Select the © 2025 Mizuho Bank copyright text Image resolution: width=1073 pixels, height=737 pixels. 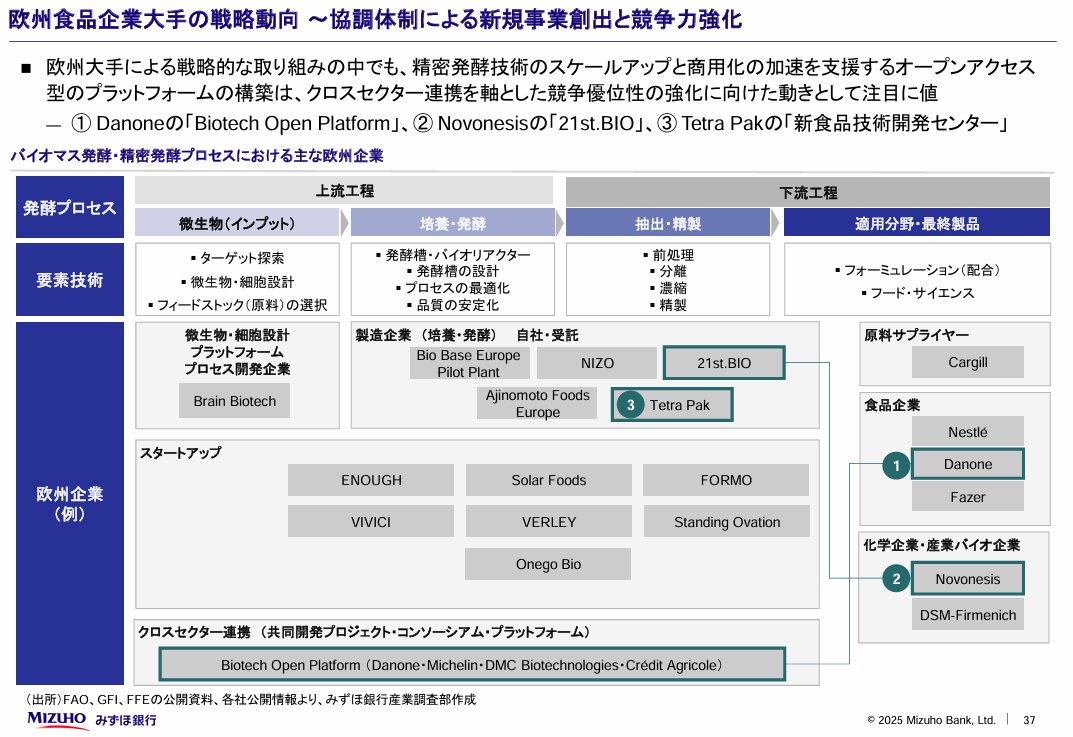tap(931, 720)
